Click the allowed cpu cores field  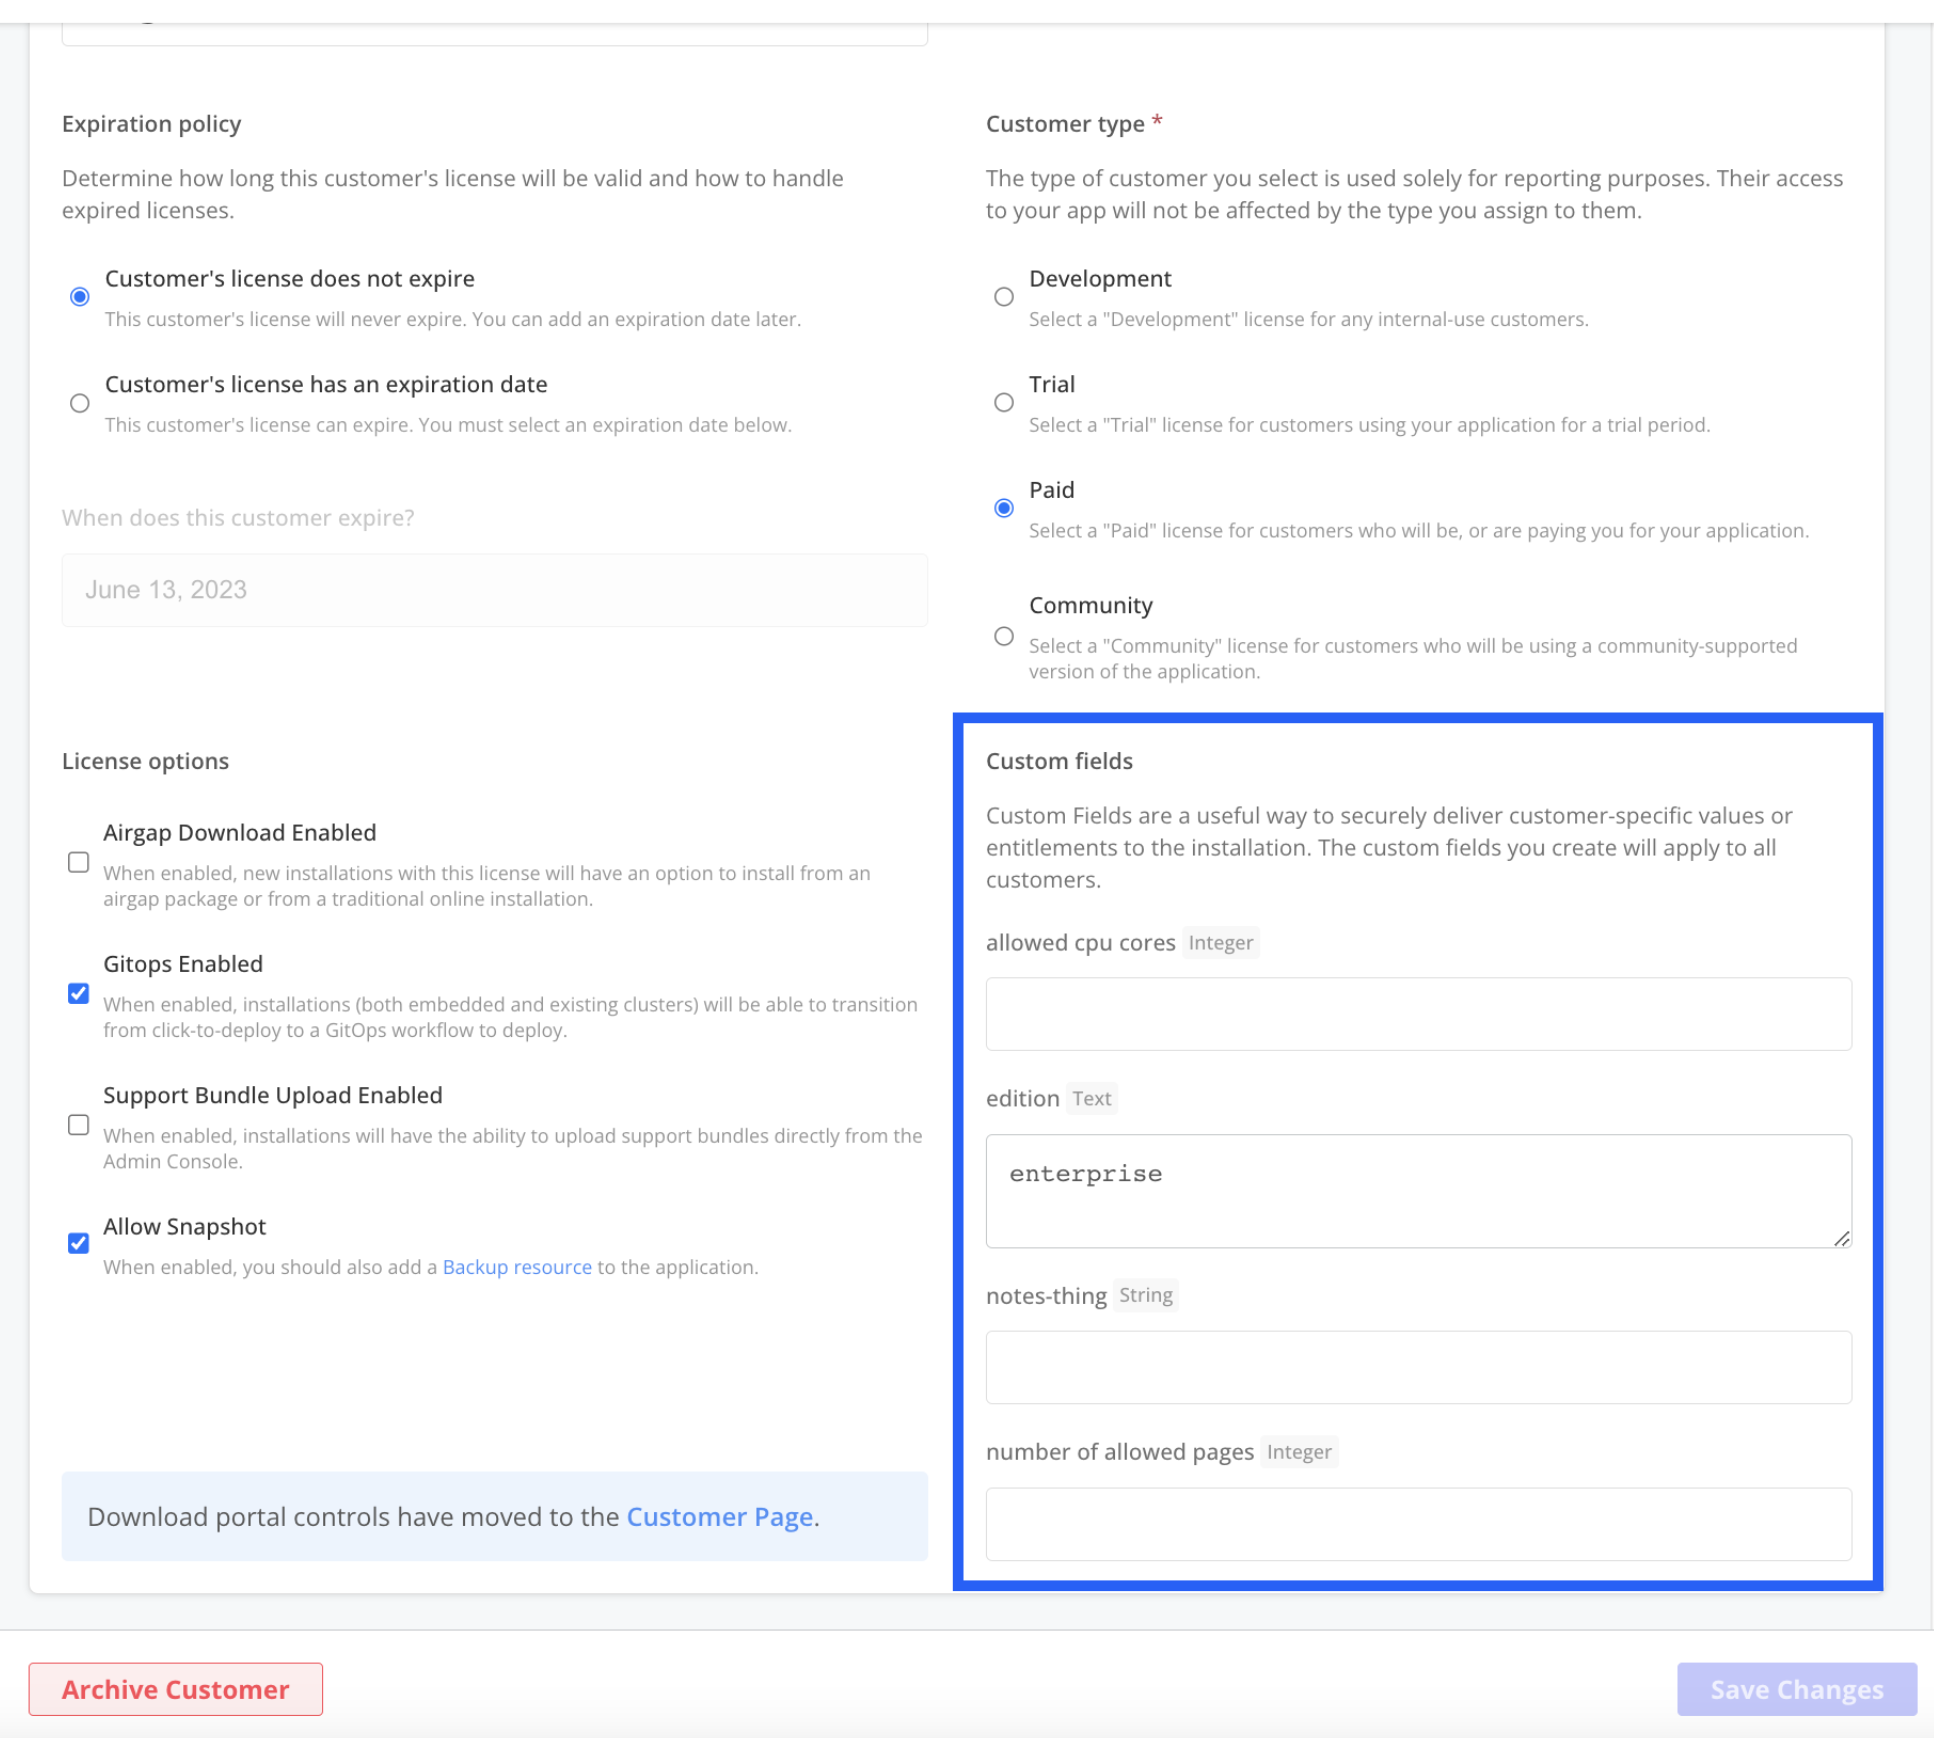pyautogui.click(x=1418, y=1013)
